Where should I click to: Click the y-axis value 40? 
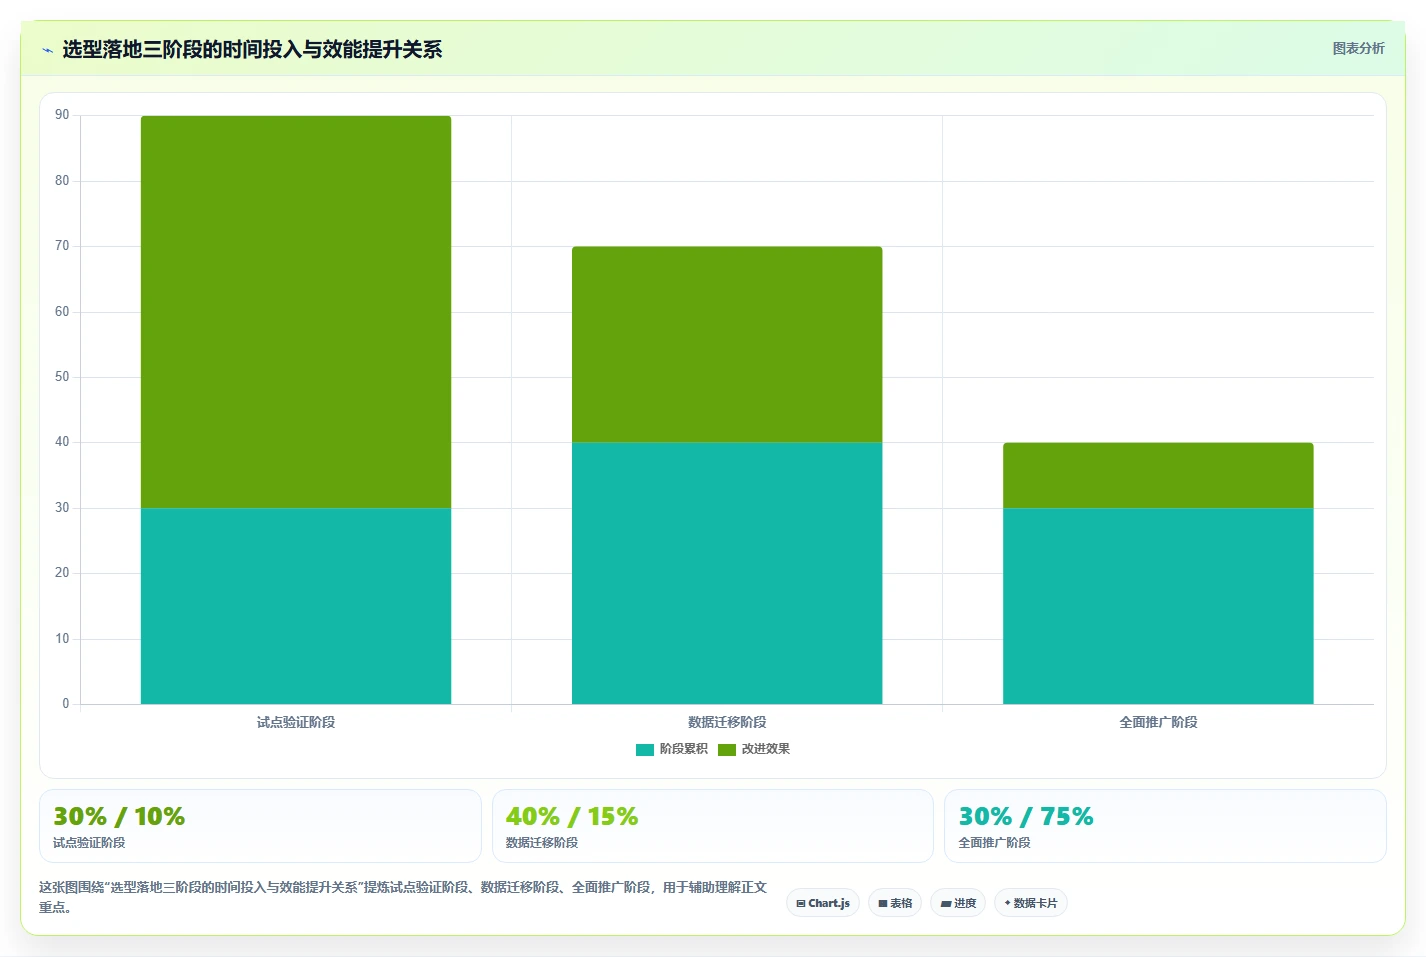click(62, 442)
